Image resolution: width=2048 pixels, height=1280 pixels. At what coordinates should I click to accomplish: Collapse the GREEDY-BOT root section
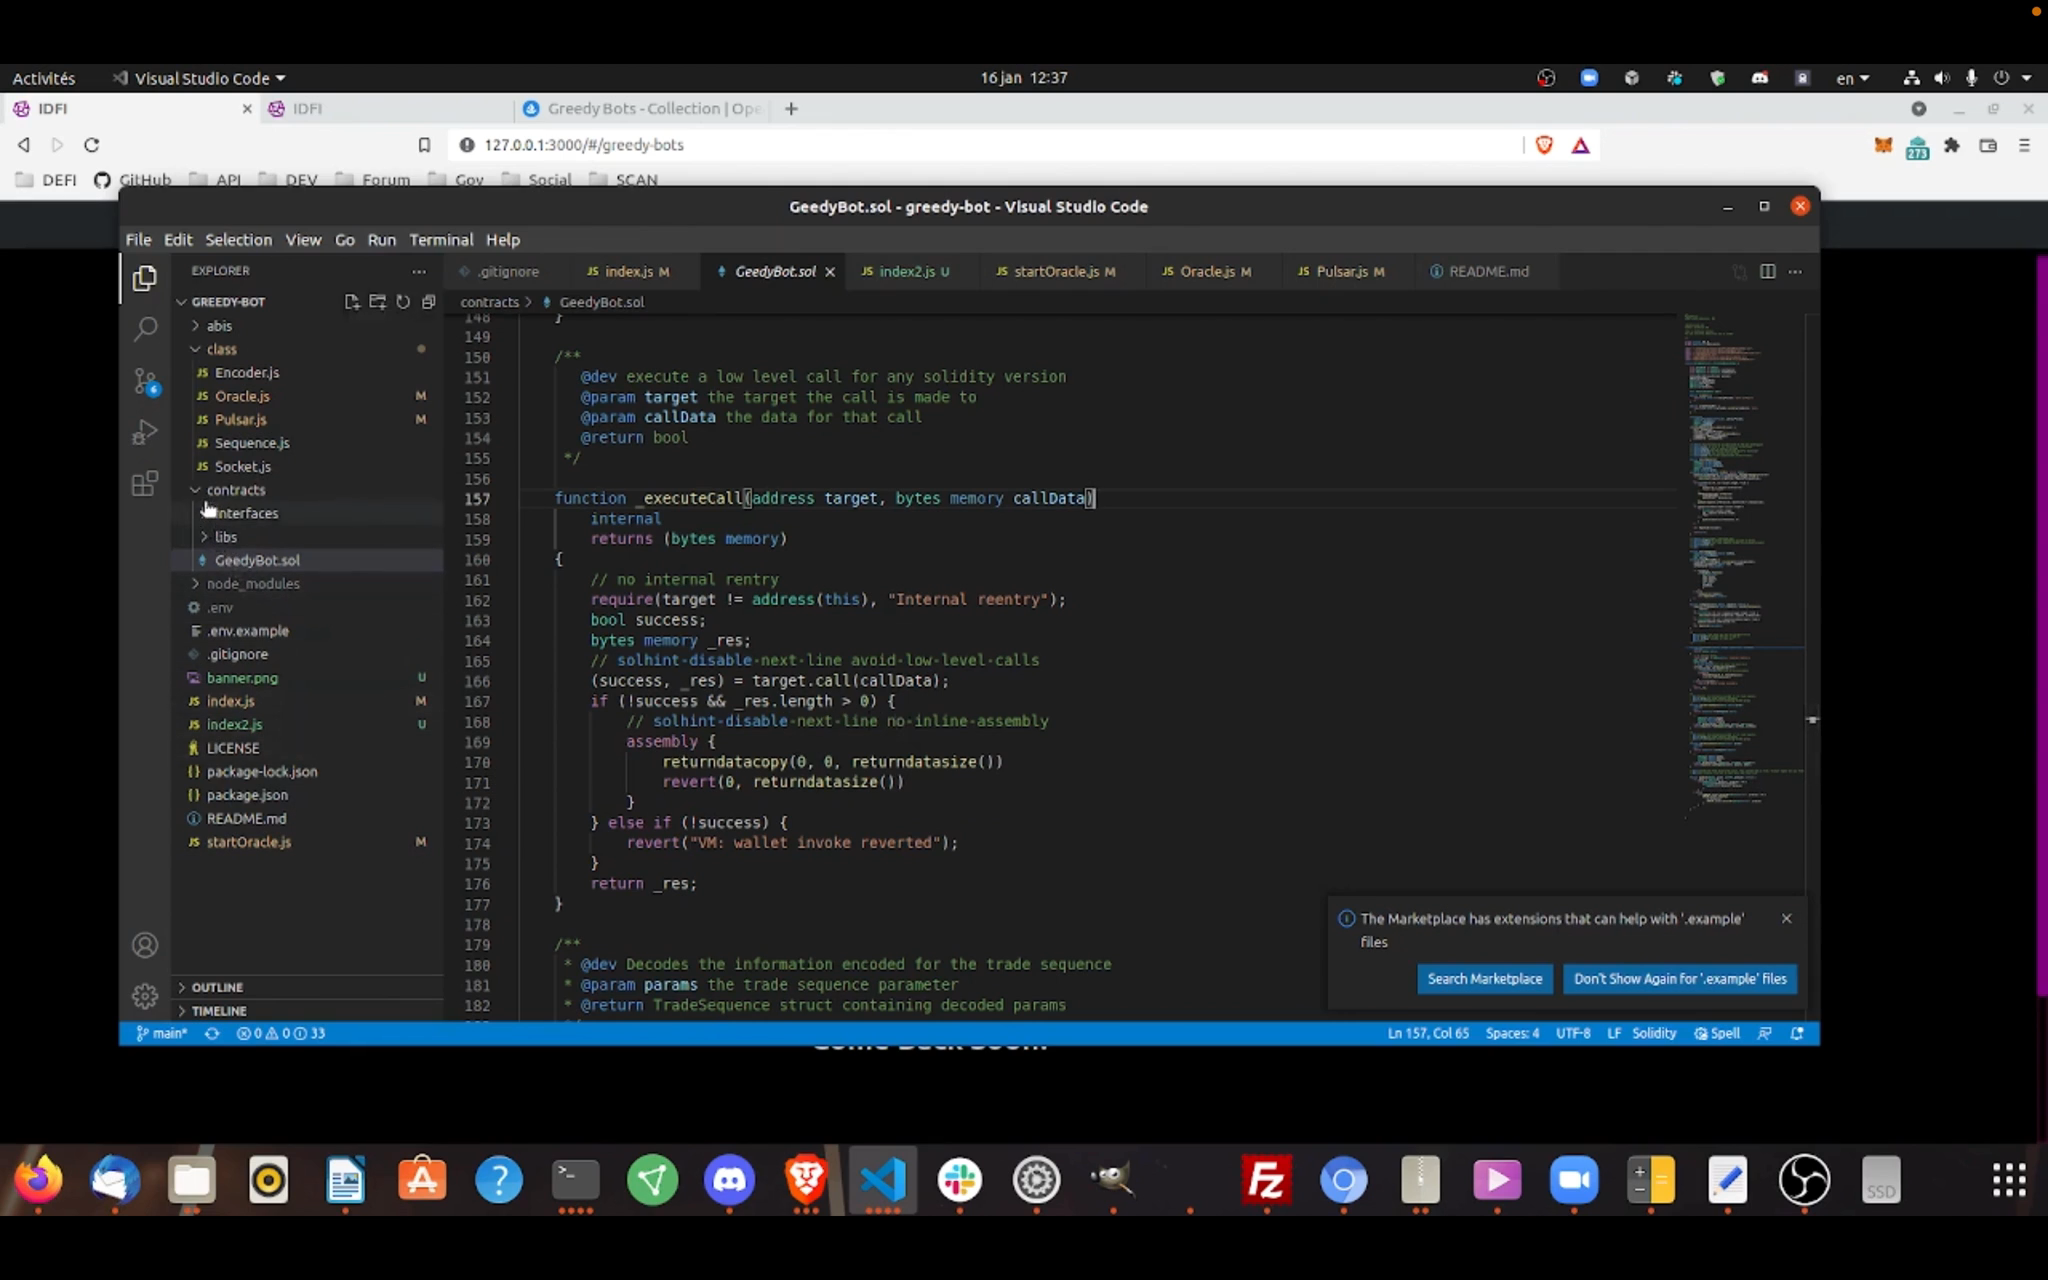click(227, 302)
